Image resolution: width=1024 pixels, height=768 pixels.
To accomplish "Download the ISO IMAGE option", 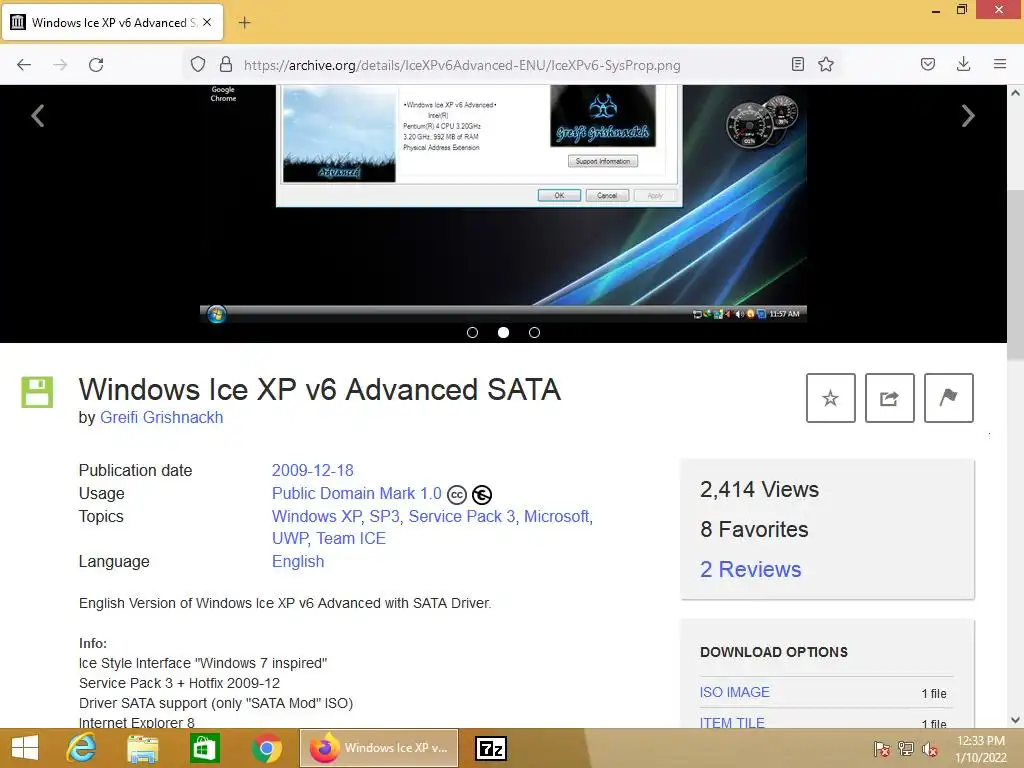I will tap(735, 692).
